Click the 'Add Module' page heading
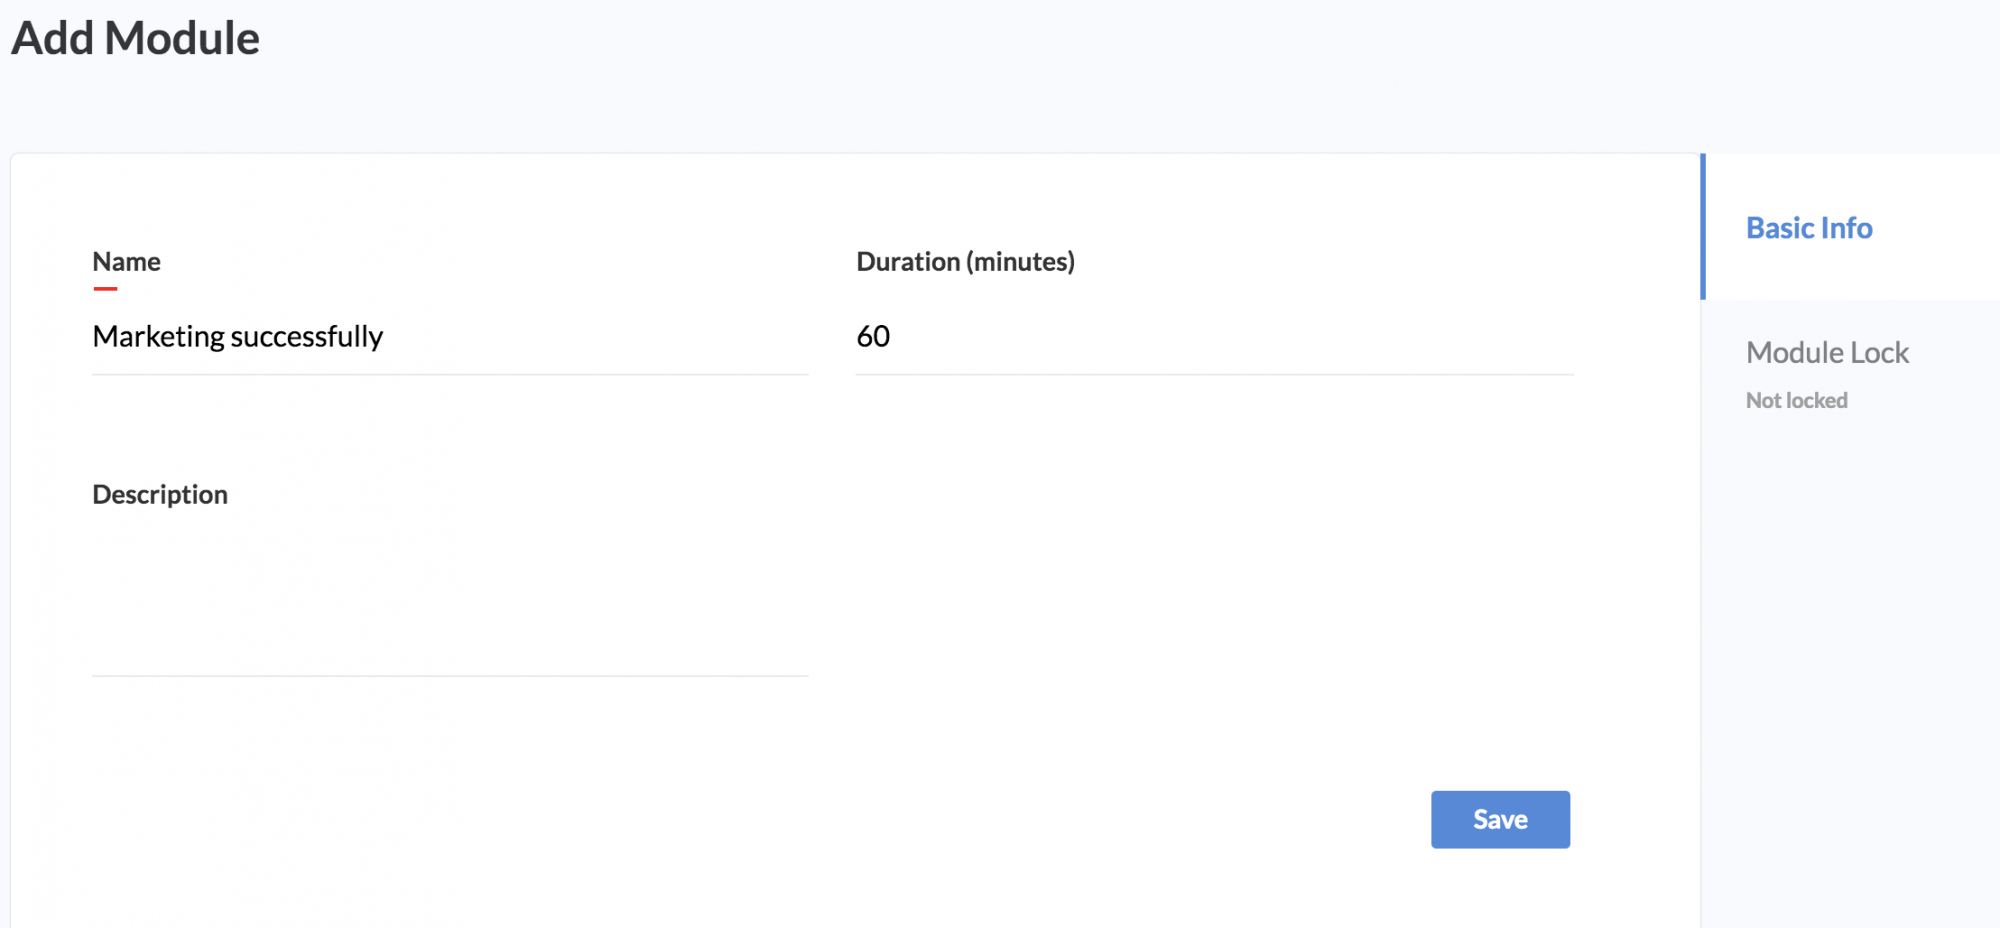This screenshot has height=928, width=2000. (135, 38)
